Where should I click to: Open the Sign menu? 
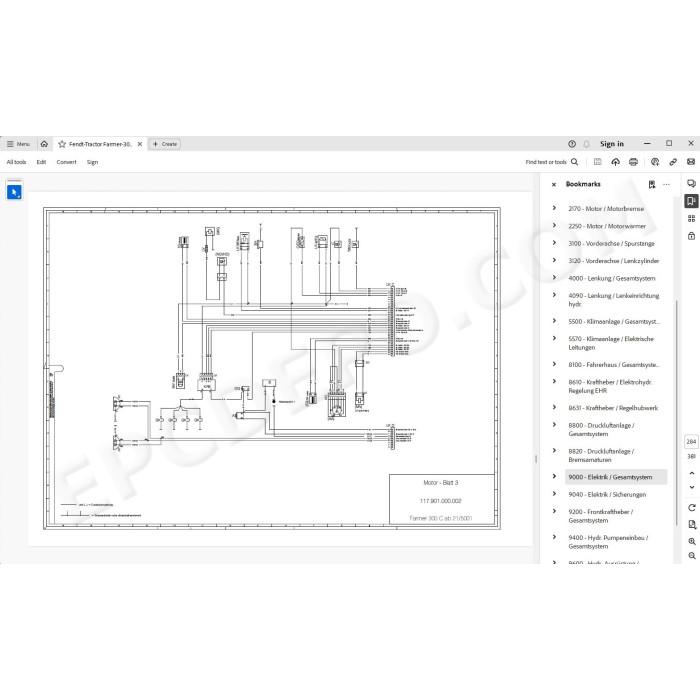[x=92, y=162]
